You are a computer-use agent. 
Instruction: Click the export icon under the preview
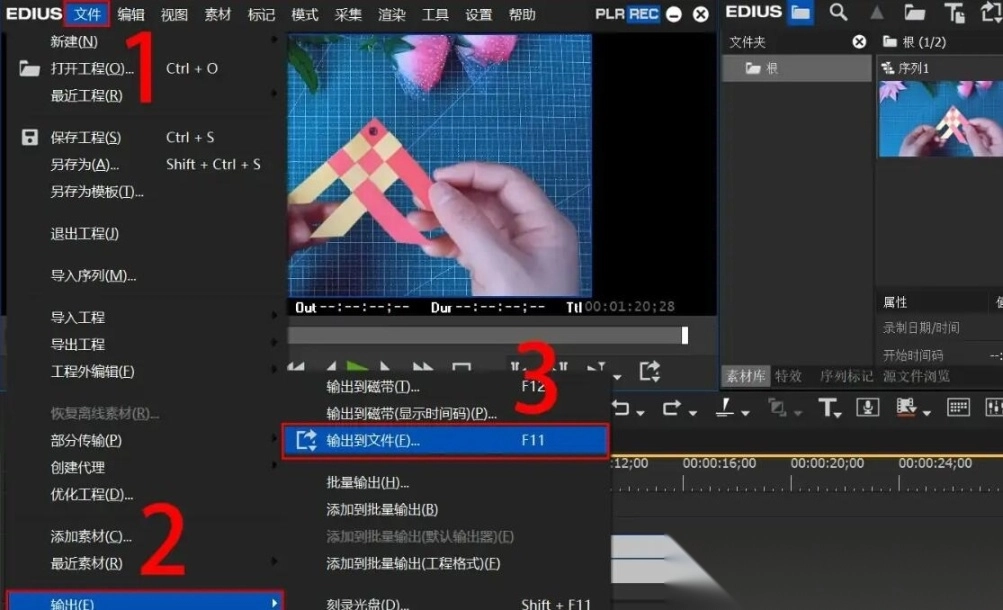pos(649,371)
